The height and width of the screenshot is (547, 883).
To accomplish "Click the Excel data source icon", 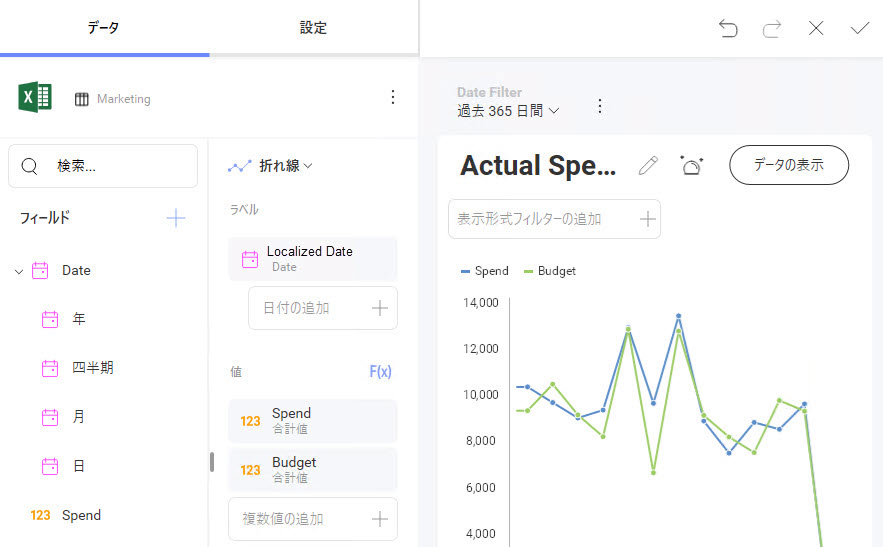I will 35,97.
